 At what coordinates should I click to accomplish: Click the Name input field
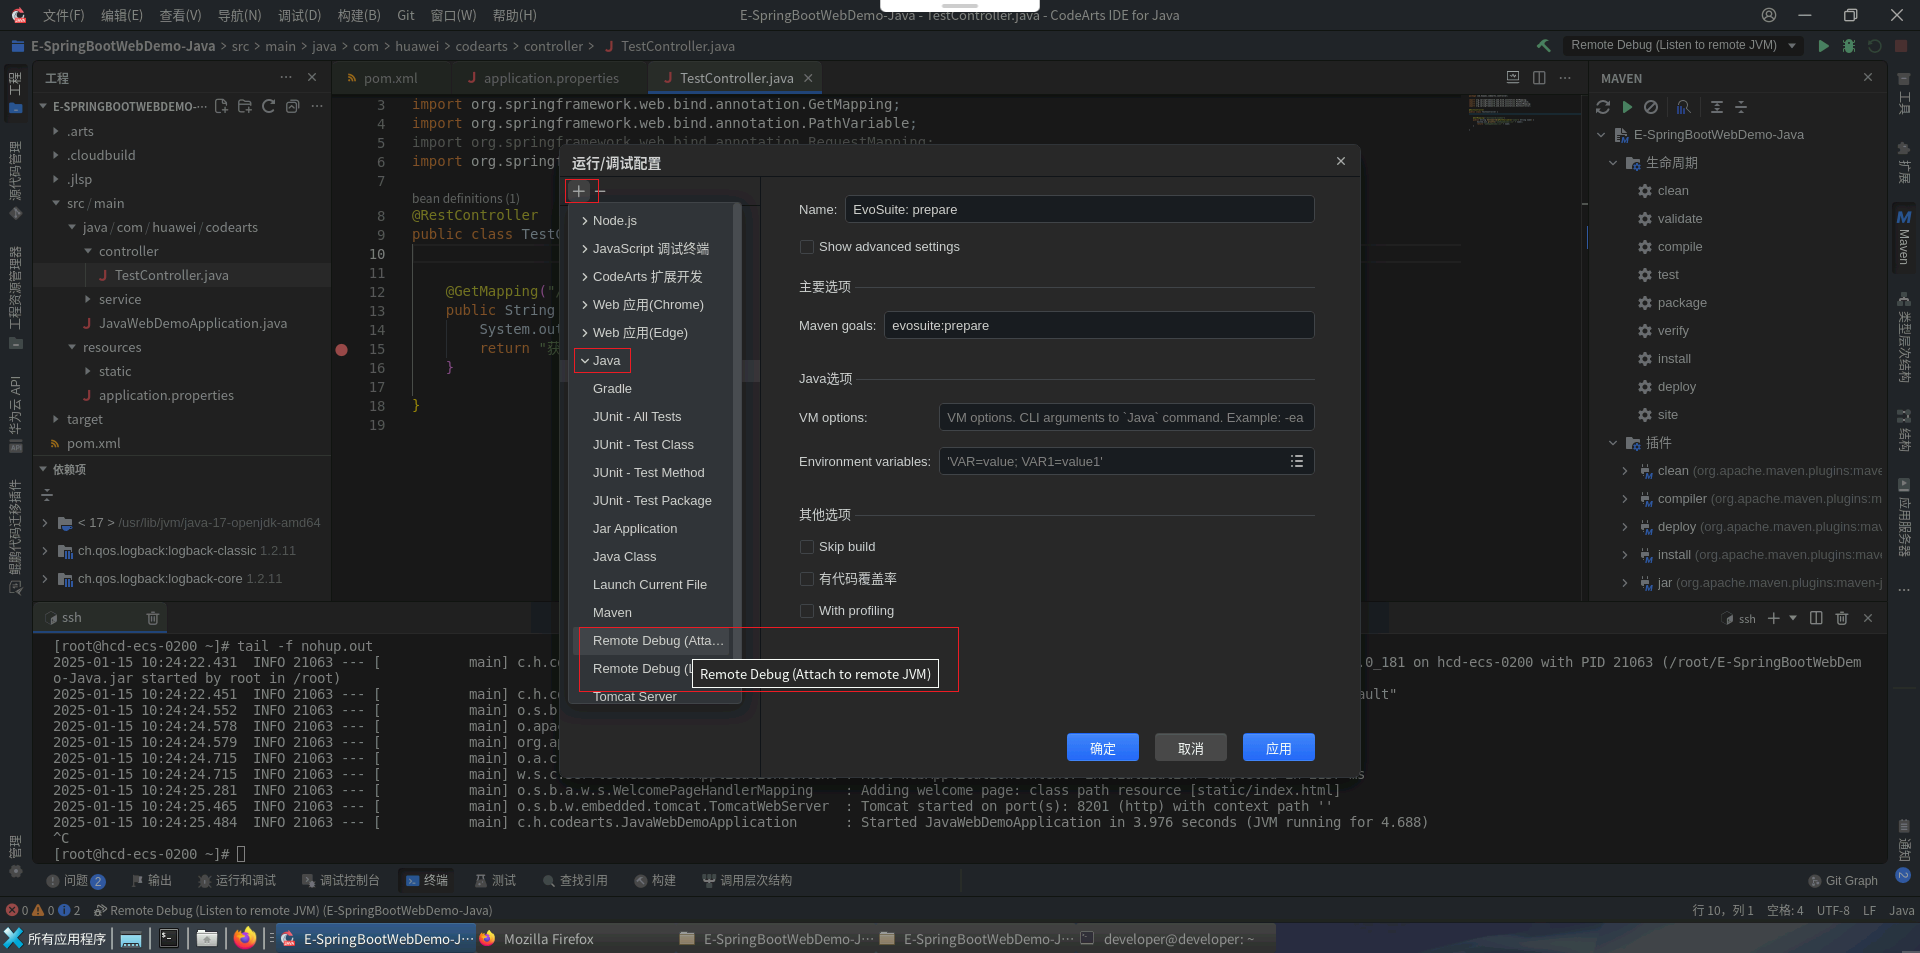coord(1079,210)
